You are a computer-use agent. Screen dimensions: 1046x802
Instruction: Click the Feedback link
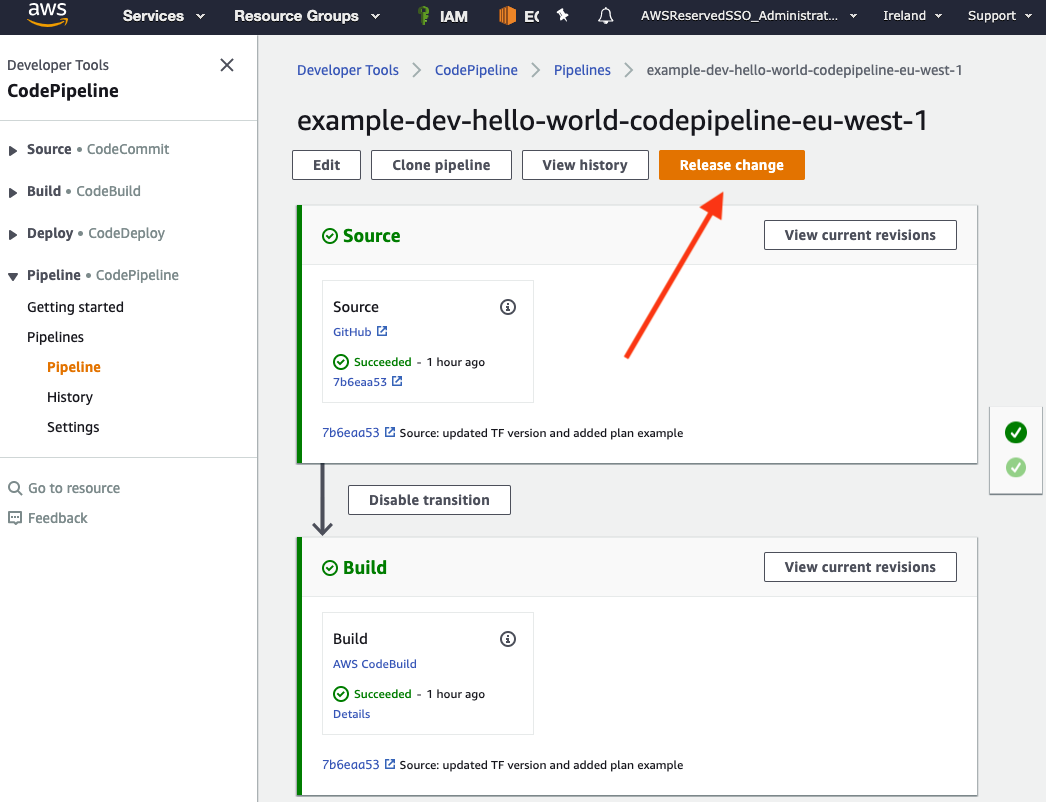tap(57, 518)
